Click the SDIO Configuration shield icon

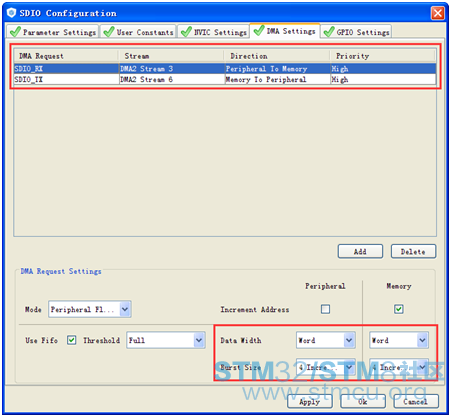pyautogui.click(x=11, y=13)
